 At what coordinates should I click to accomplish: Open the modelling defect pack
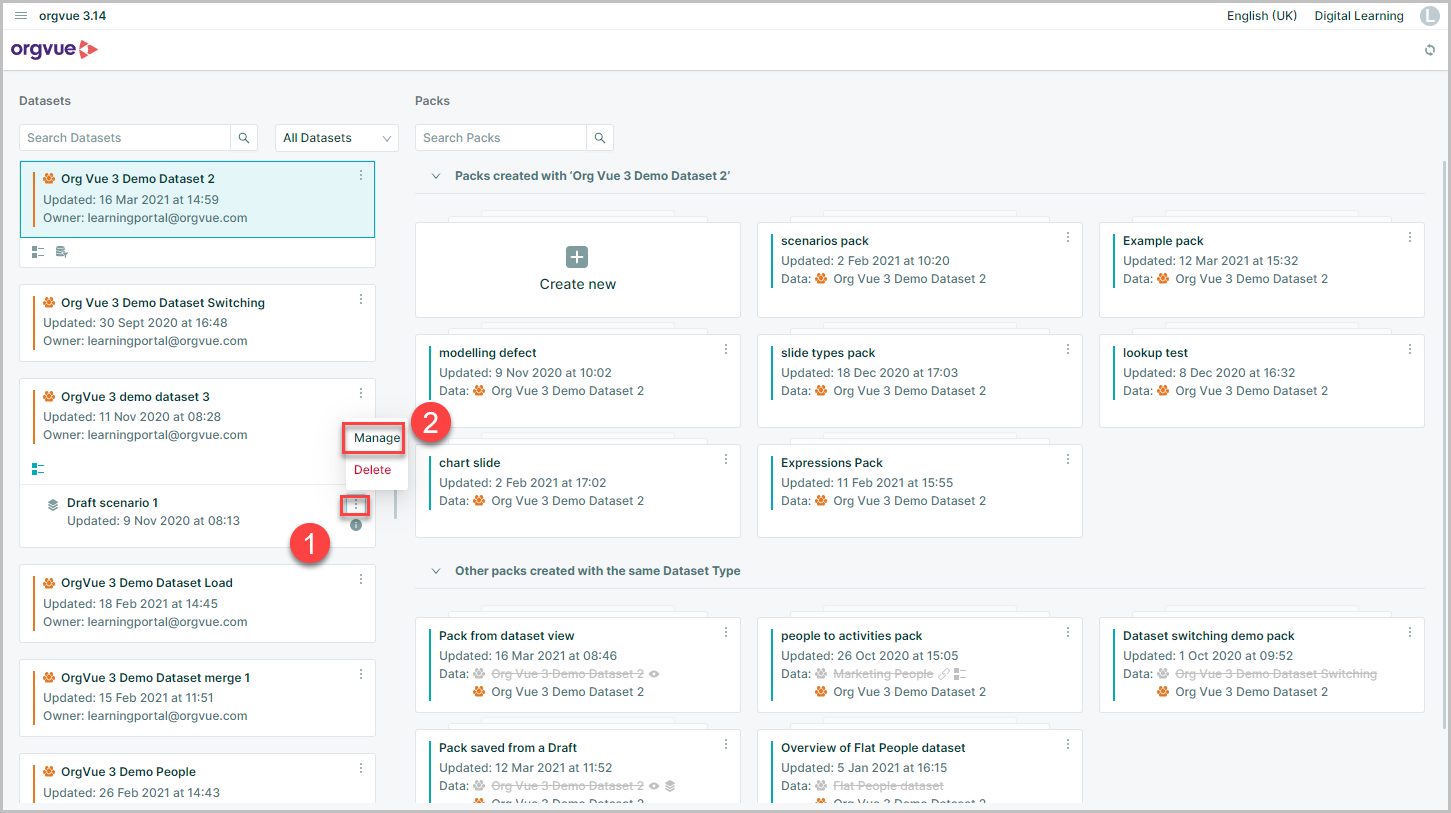click(578, 381)
